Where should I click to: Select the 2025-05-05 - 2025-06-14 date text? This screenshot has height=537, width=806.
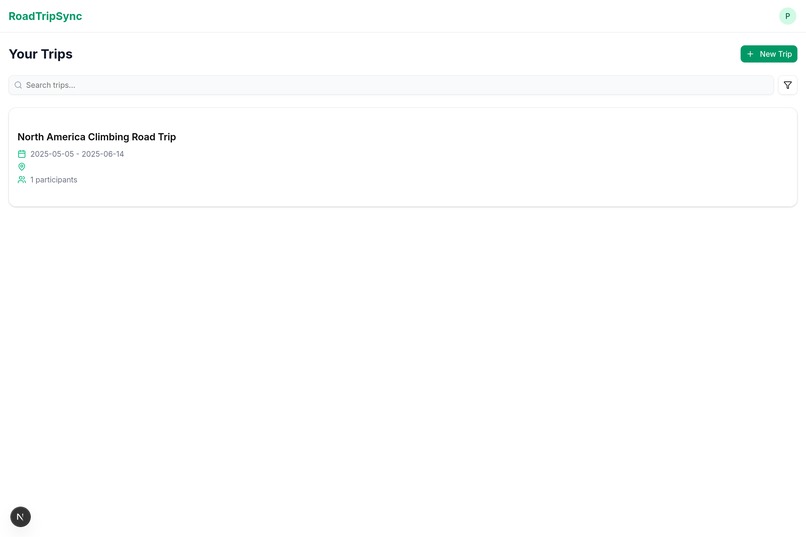(77, 154)
